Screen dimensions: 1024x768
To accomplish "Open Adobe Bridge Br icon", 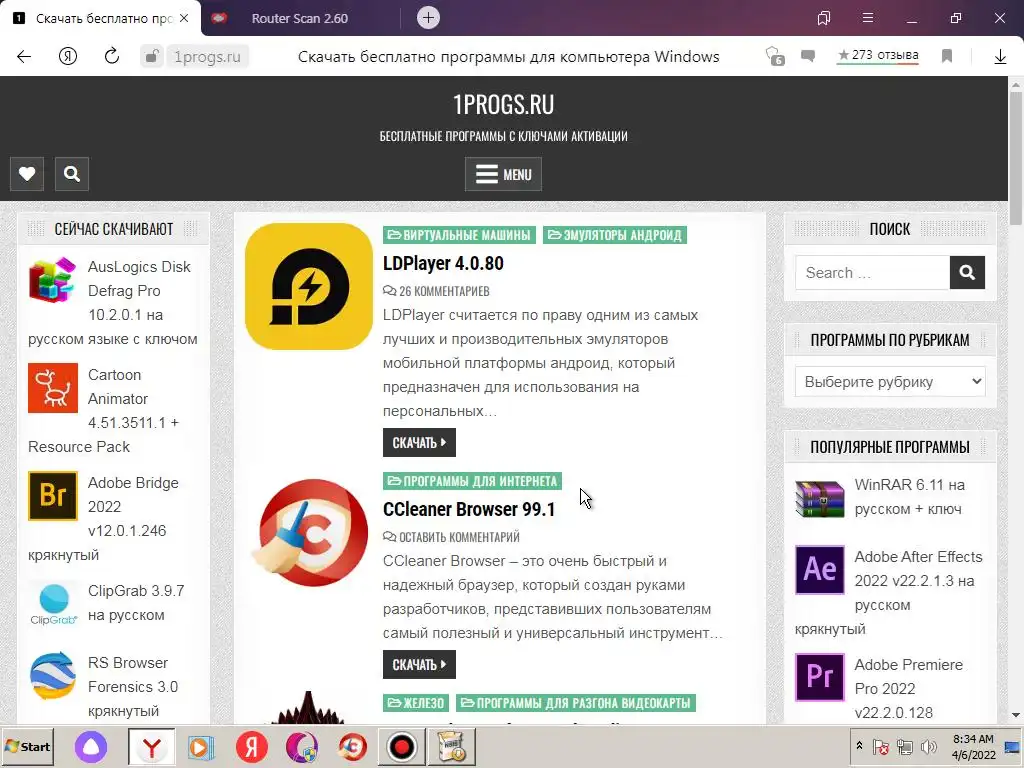I will coord(53,496).
